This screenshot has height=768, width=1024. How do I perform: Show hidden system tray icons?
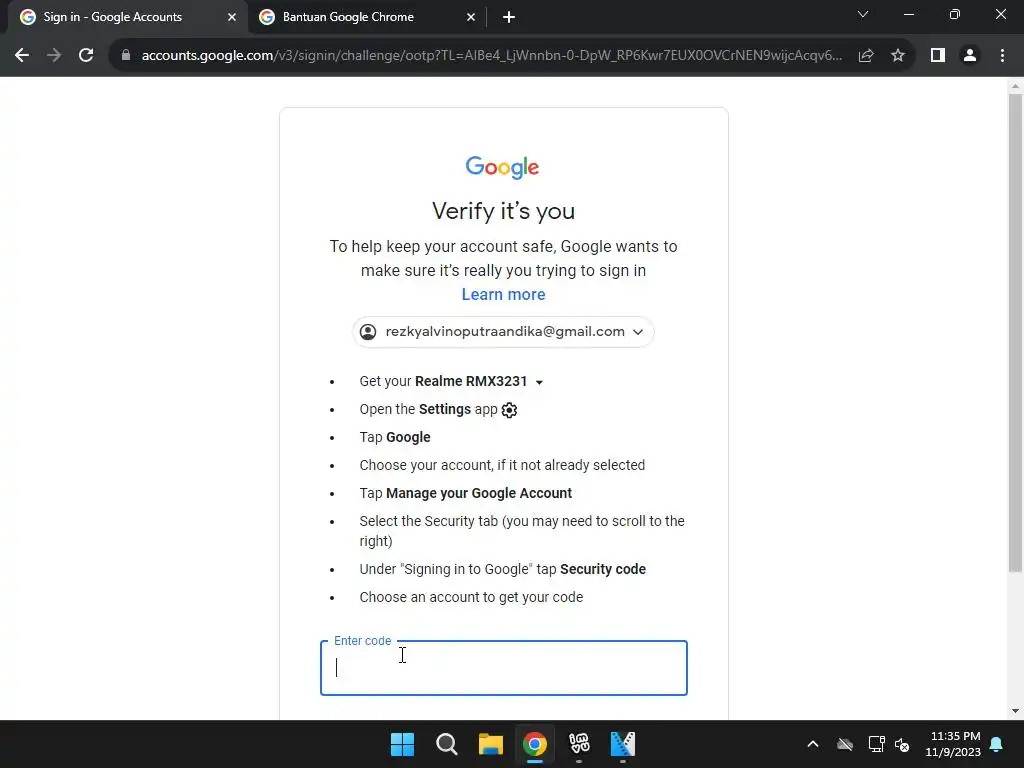(x=812, y=744)
